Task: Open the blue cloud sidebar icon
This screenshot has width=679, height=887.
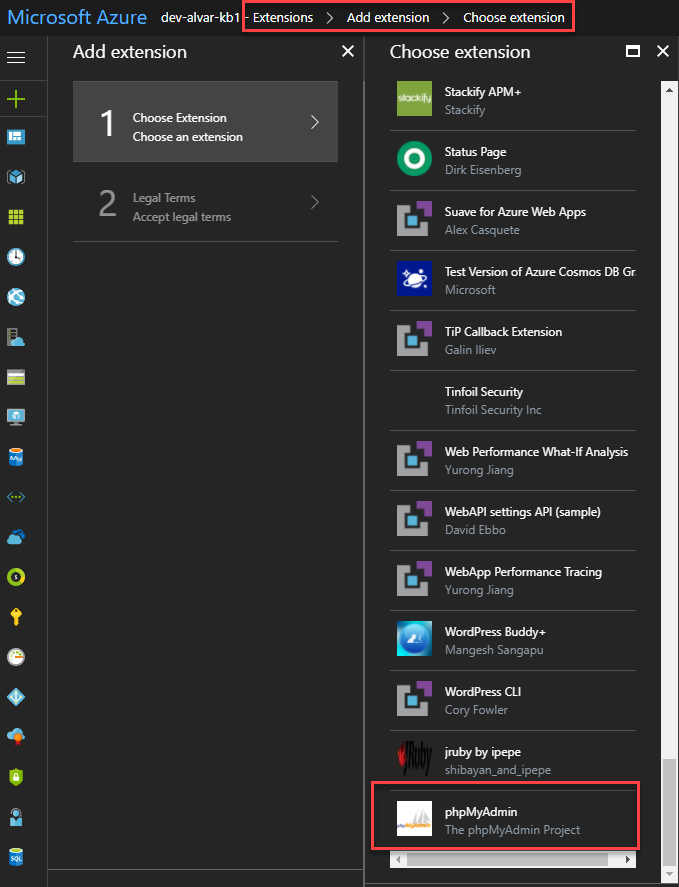Action: coord(16,537)
